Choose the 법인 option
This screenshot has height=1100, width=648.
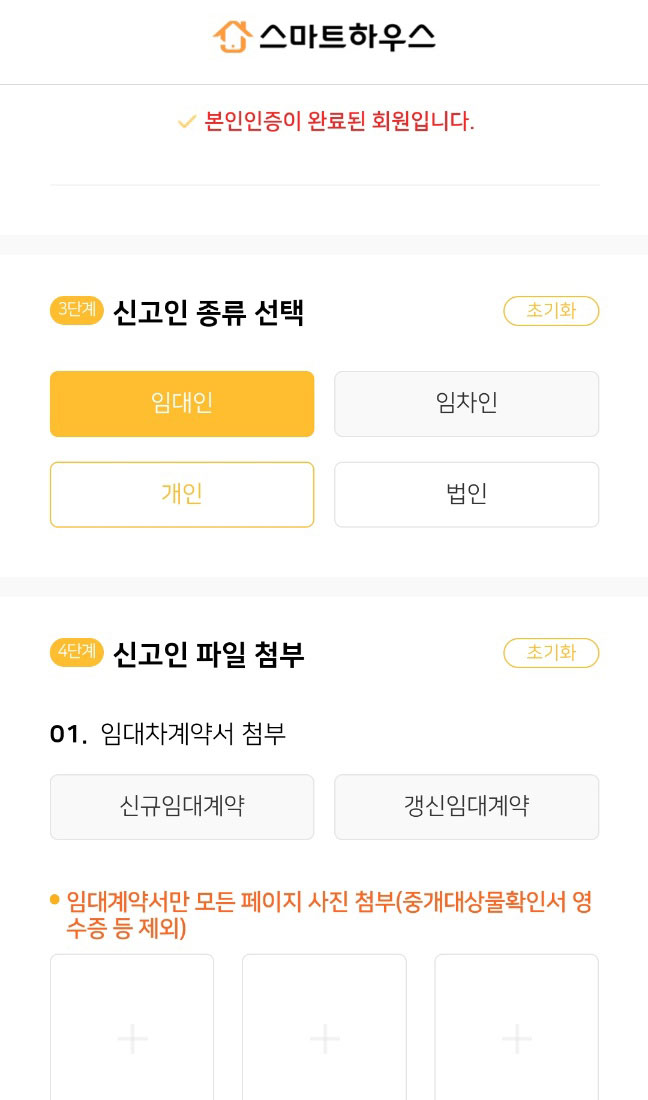pyautogui.click(x=466, y=494)
